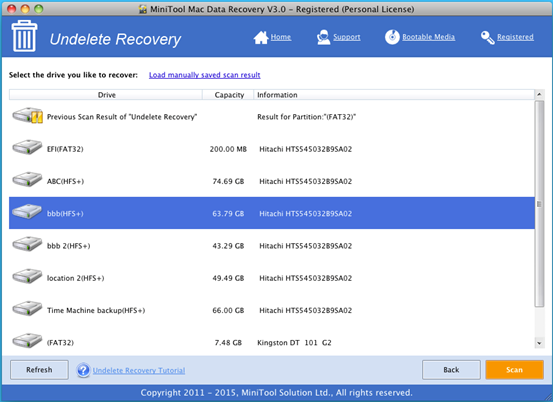This screenshot has height=402, width=553.
Task: Close the window with red button
Action: click(x=12, y=9)
